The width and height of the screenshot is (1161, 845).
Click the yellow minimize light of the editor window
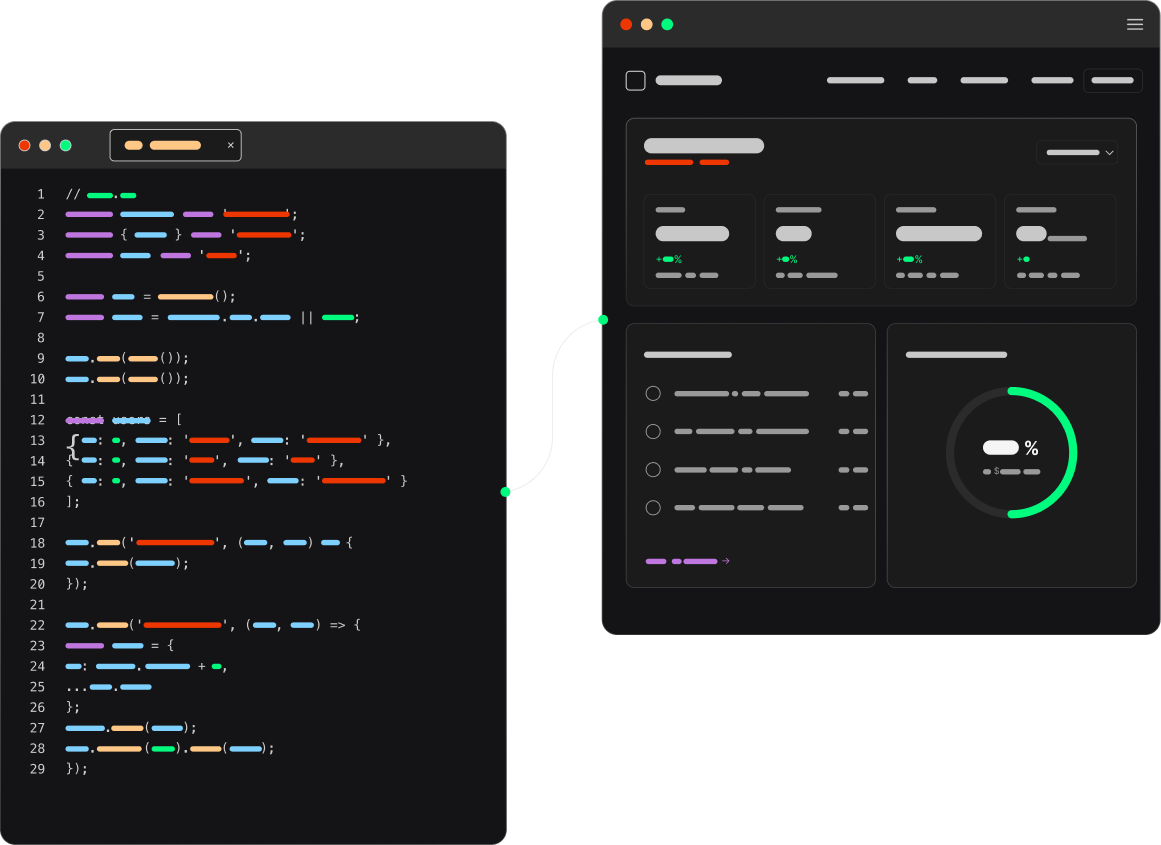click(45, 145)
